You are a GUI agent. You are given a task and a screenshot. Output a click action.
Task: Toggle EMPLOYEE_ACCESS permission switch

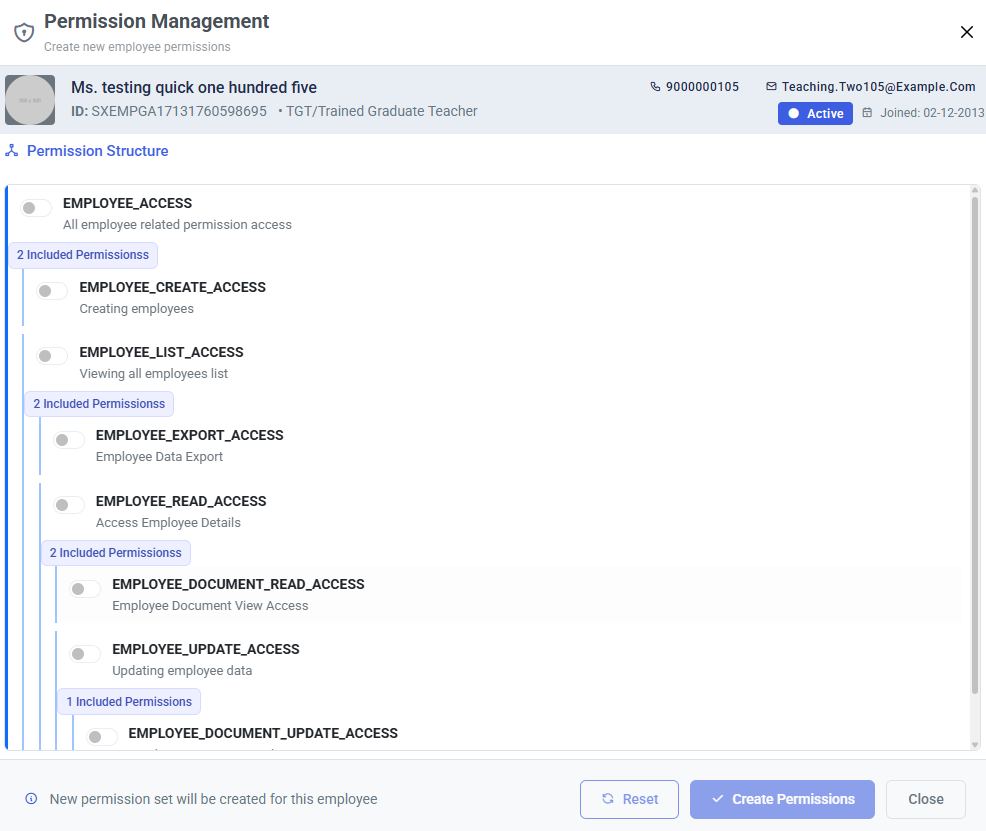coord(35,208)
